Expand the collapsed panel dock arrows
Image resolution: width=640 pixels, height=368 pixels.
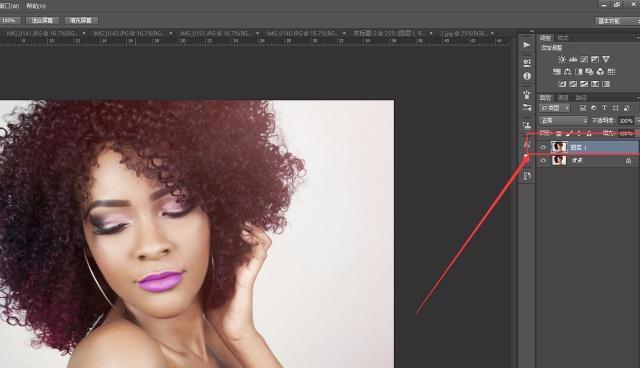coord(531,31)
